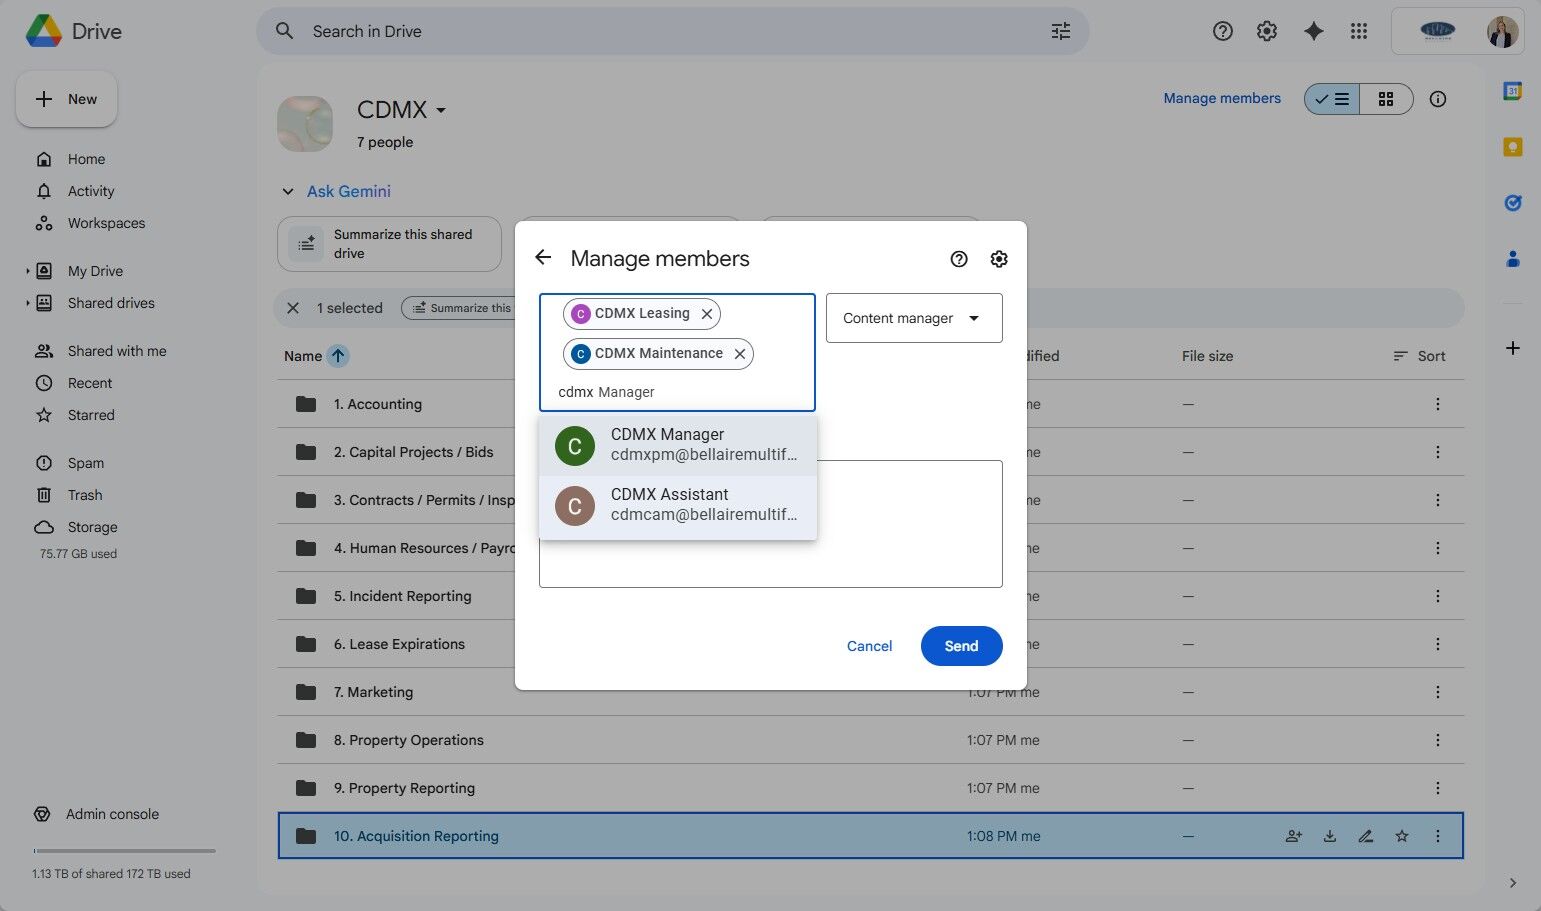Show drive details info icon
This screenshot has width=1541, height=911.
(x=1438, y=99)
